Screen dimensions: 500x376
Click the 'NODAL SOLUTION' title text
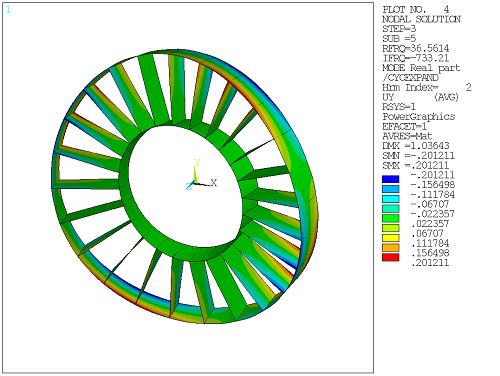[421, 19]
